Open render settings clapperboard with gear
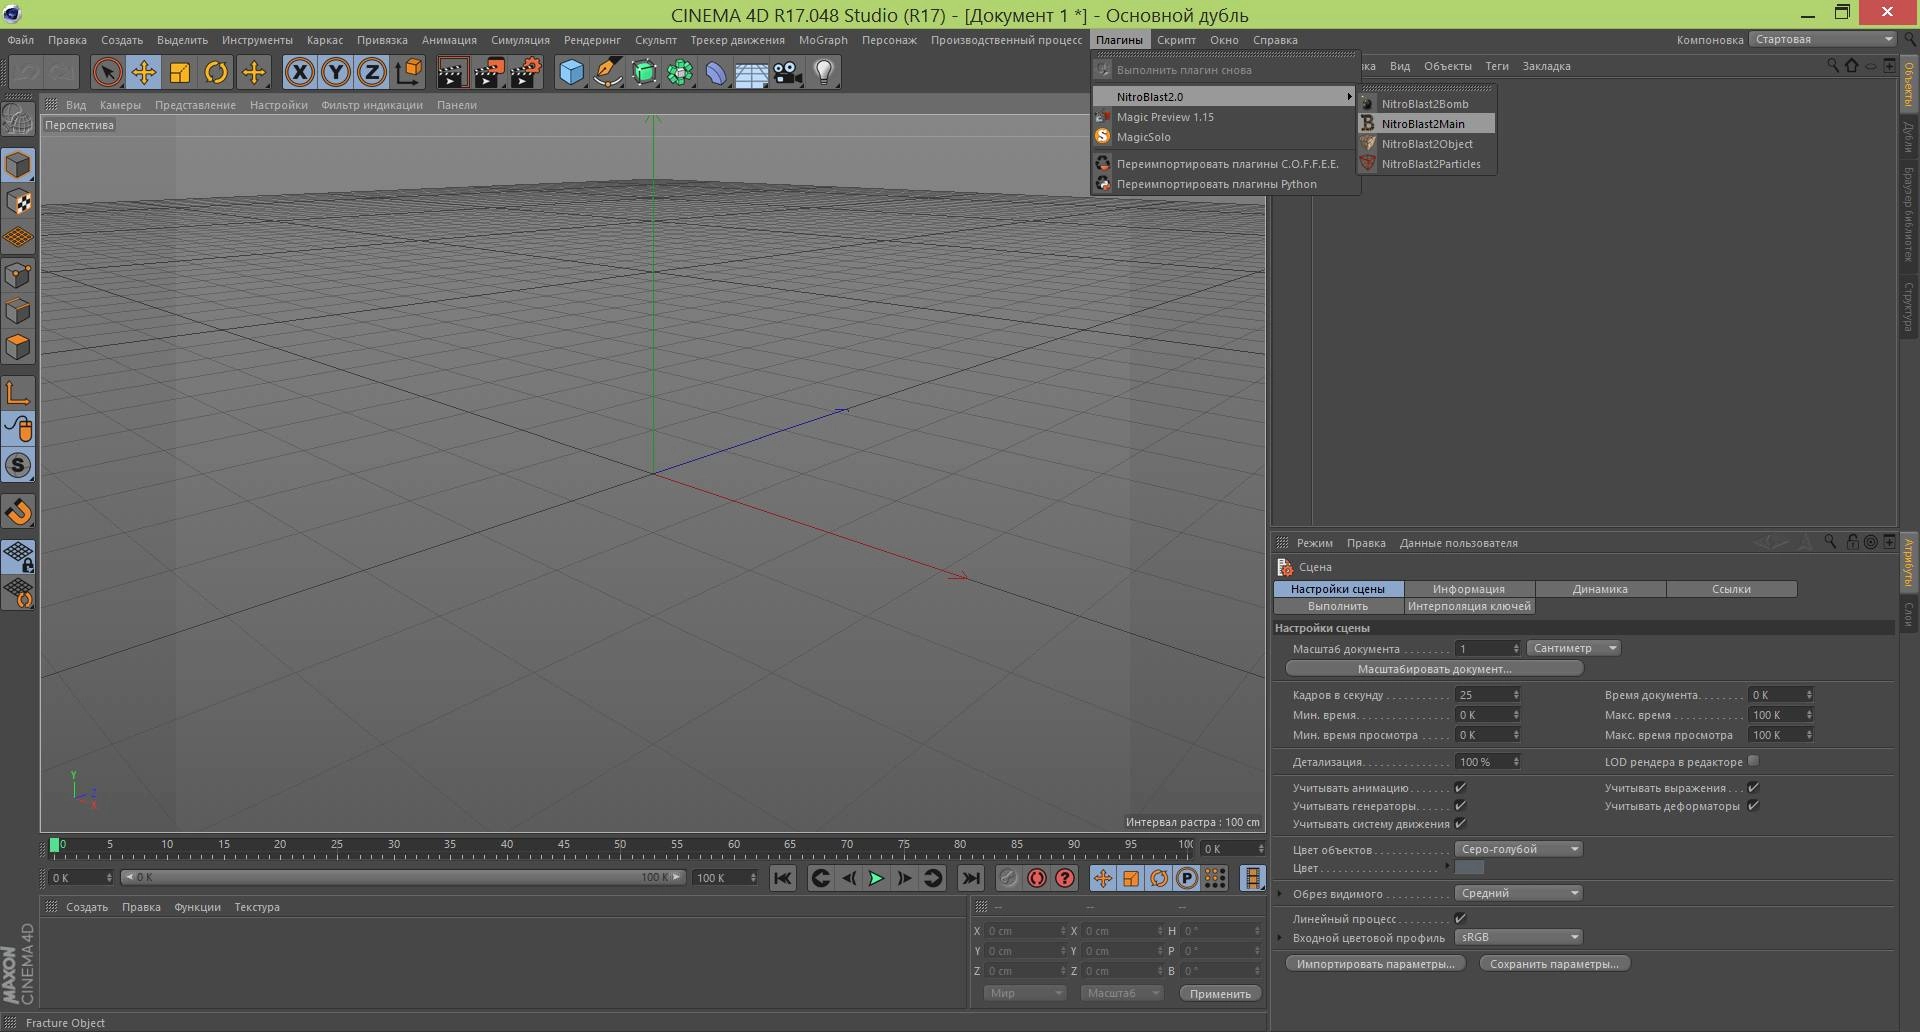Image resolution: width=1920 pixels, height=1032 pixels. [526, 72]
